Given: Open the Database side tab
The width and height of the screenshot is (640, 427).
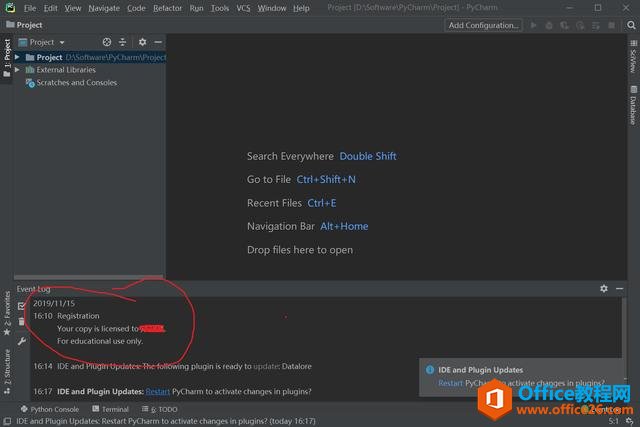Looking at the screenshot, I should coord(633,105).
